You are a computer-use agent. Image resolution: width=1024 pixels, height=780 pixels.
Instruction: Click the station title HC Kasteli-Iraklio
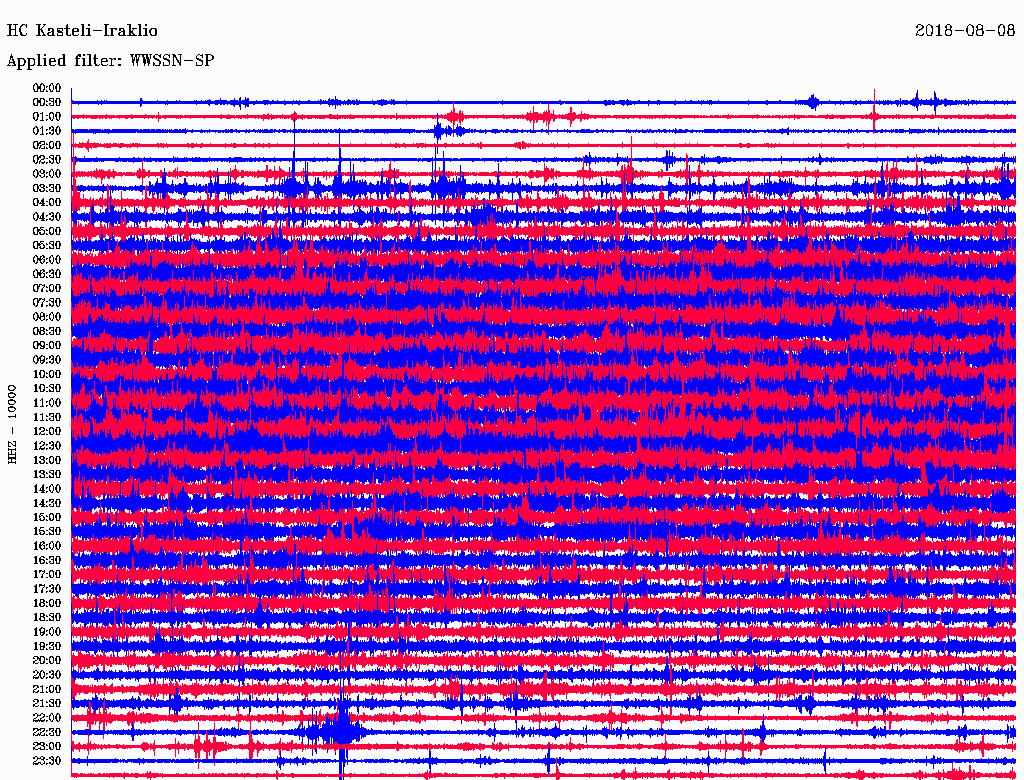pos(82,31)
